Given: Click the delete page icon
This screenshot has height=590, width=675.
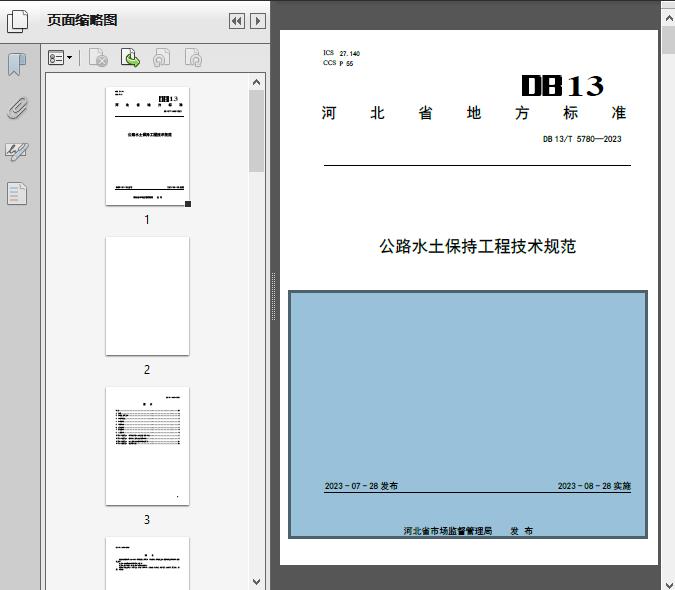Looking at the screenshot, I should [98, 58].
